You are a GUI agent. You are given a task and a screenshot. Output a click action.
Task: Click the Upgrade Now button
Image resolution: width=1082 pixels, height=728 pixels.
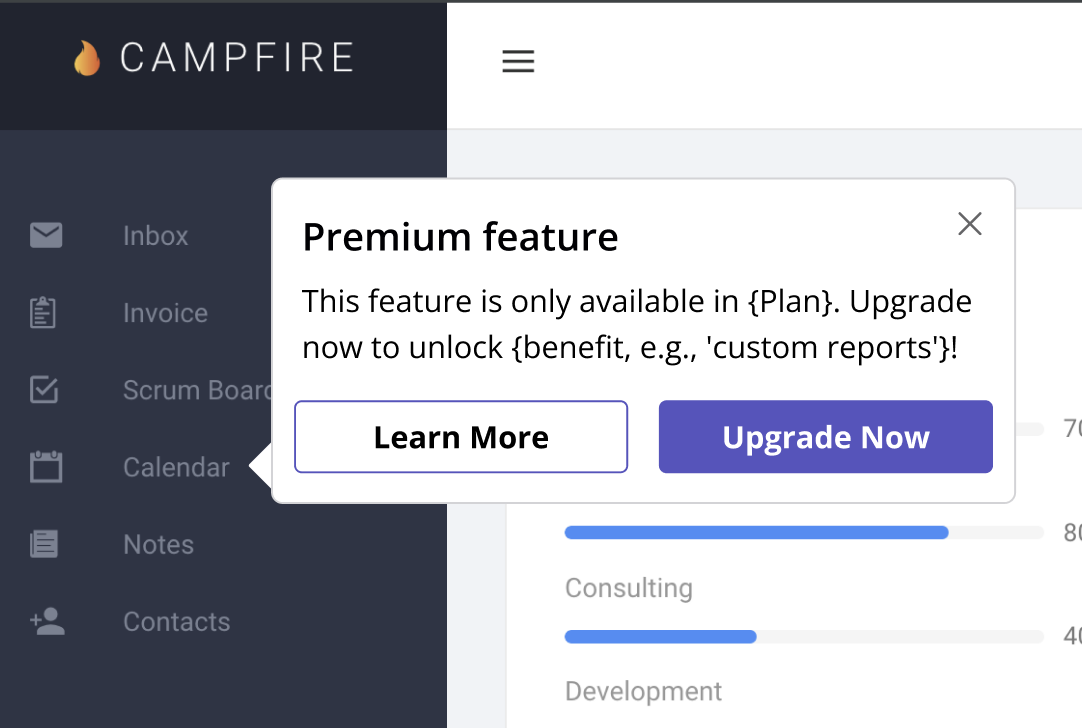point(825,437)
